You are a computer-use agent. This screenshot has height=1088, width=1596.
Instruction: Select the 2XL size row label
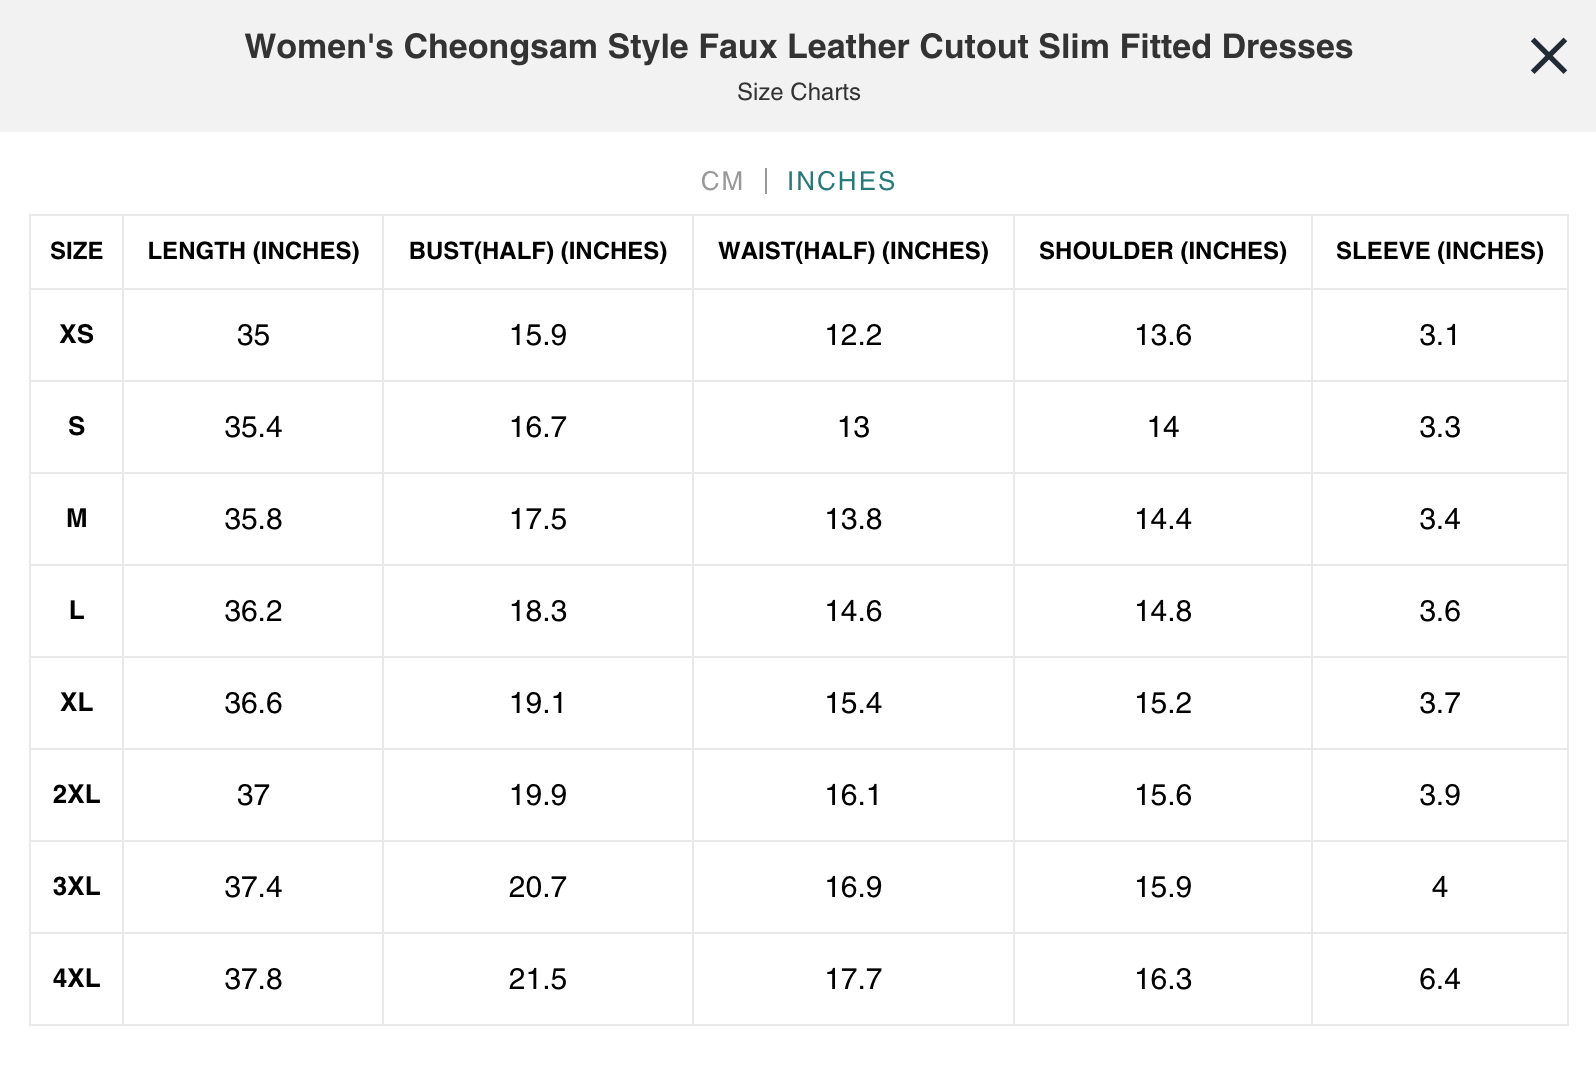click(75, 795)
